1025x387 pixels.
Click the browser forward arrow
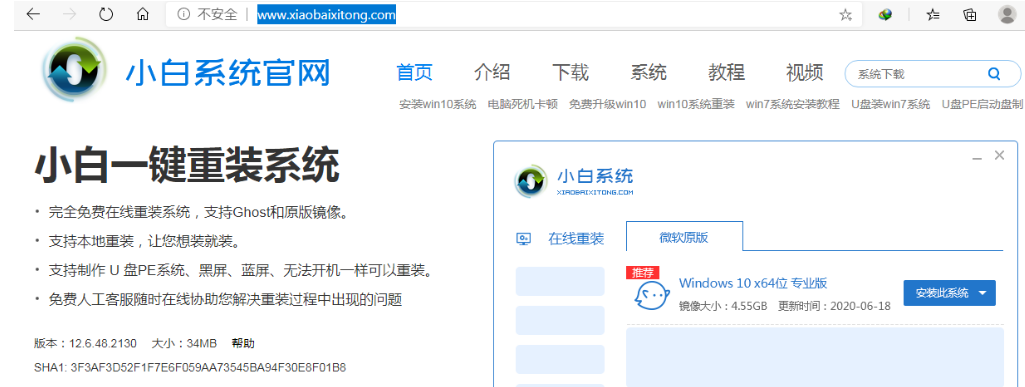(69, 14)
